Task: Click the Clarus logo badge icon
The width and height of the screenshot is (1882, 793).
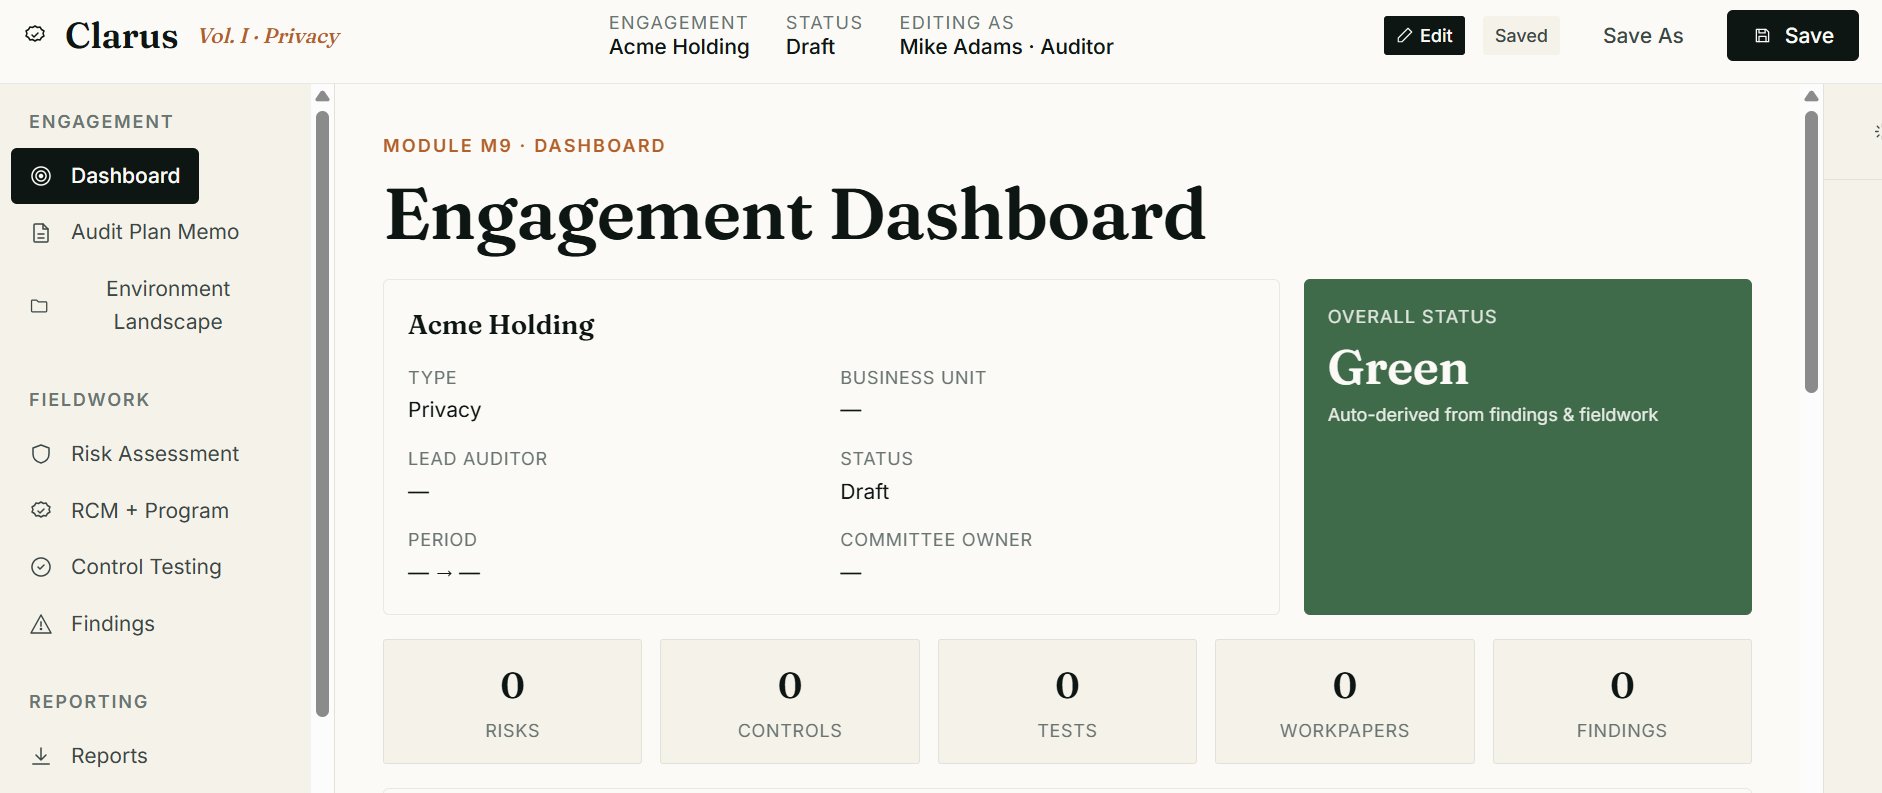Action: pyautogui.click(x=35, y=34)
